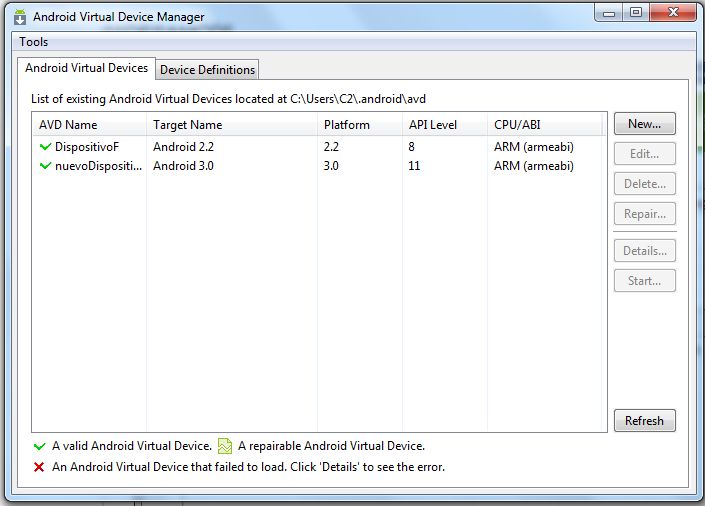The height and width of the screenshot is (506, 705).
Task: Click the Refresh button
Action: (644, 421)
